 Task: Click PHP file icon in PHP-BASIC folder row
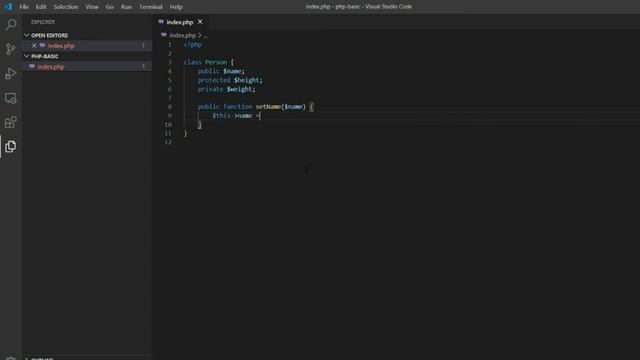[x=32, y=66]
